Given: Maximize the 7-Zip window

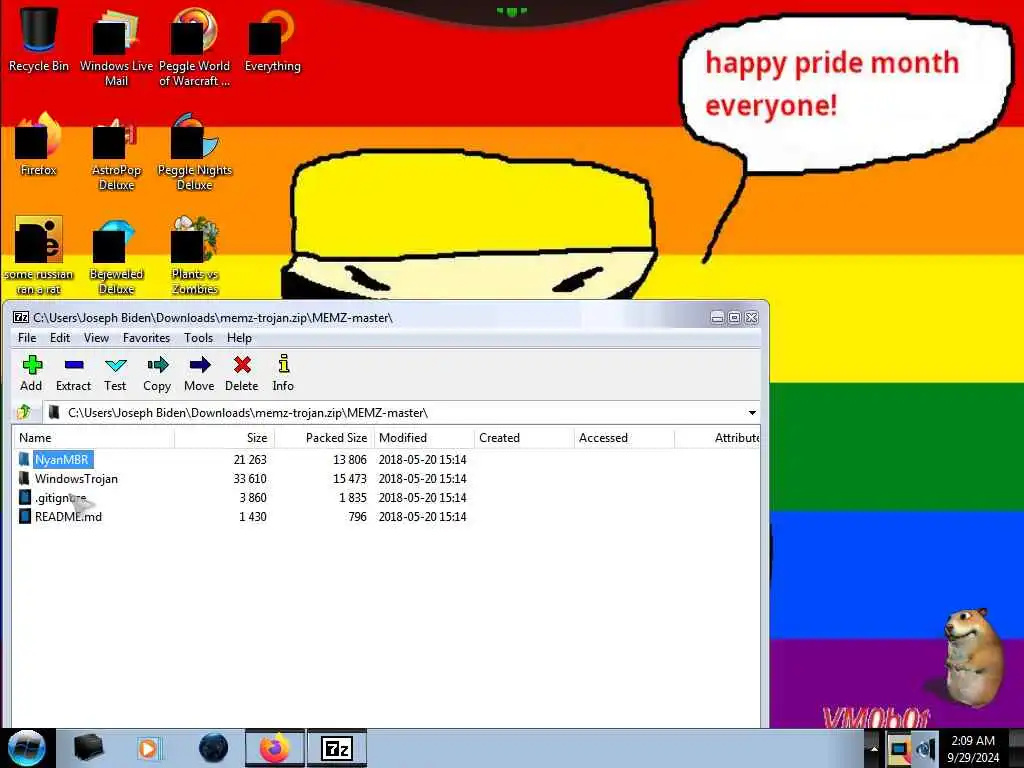Looking at the screenshot, I should point(734,317).
